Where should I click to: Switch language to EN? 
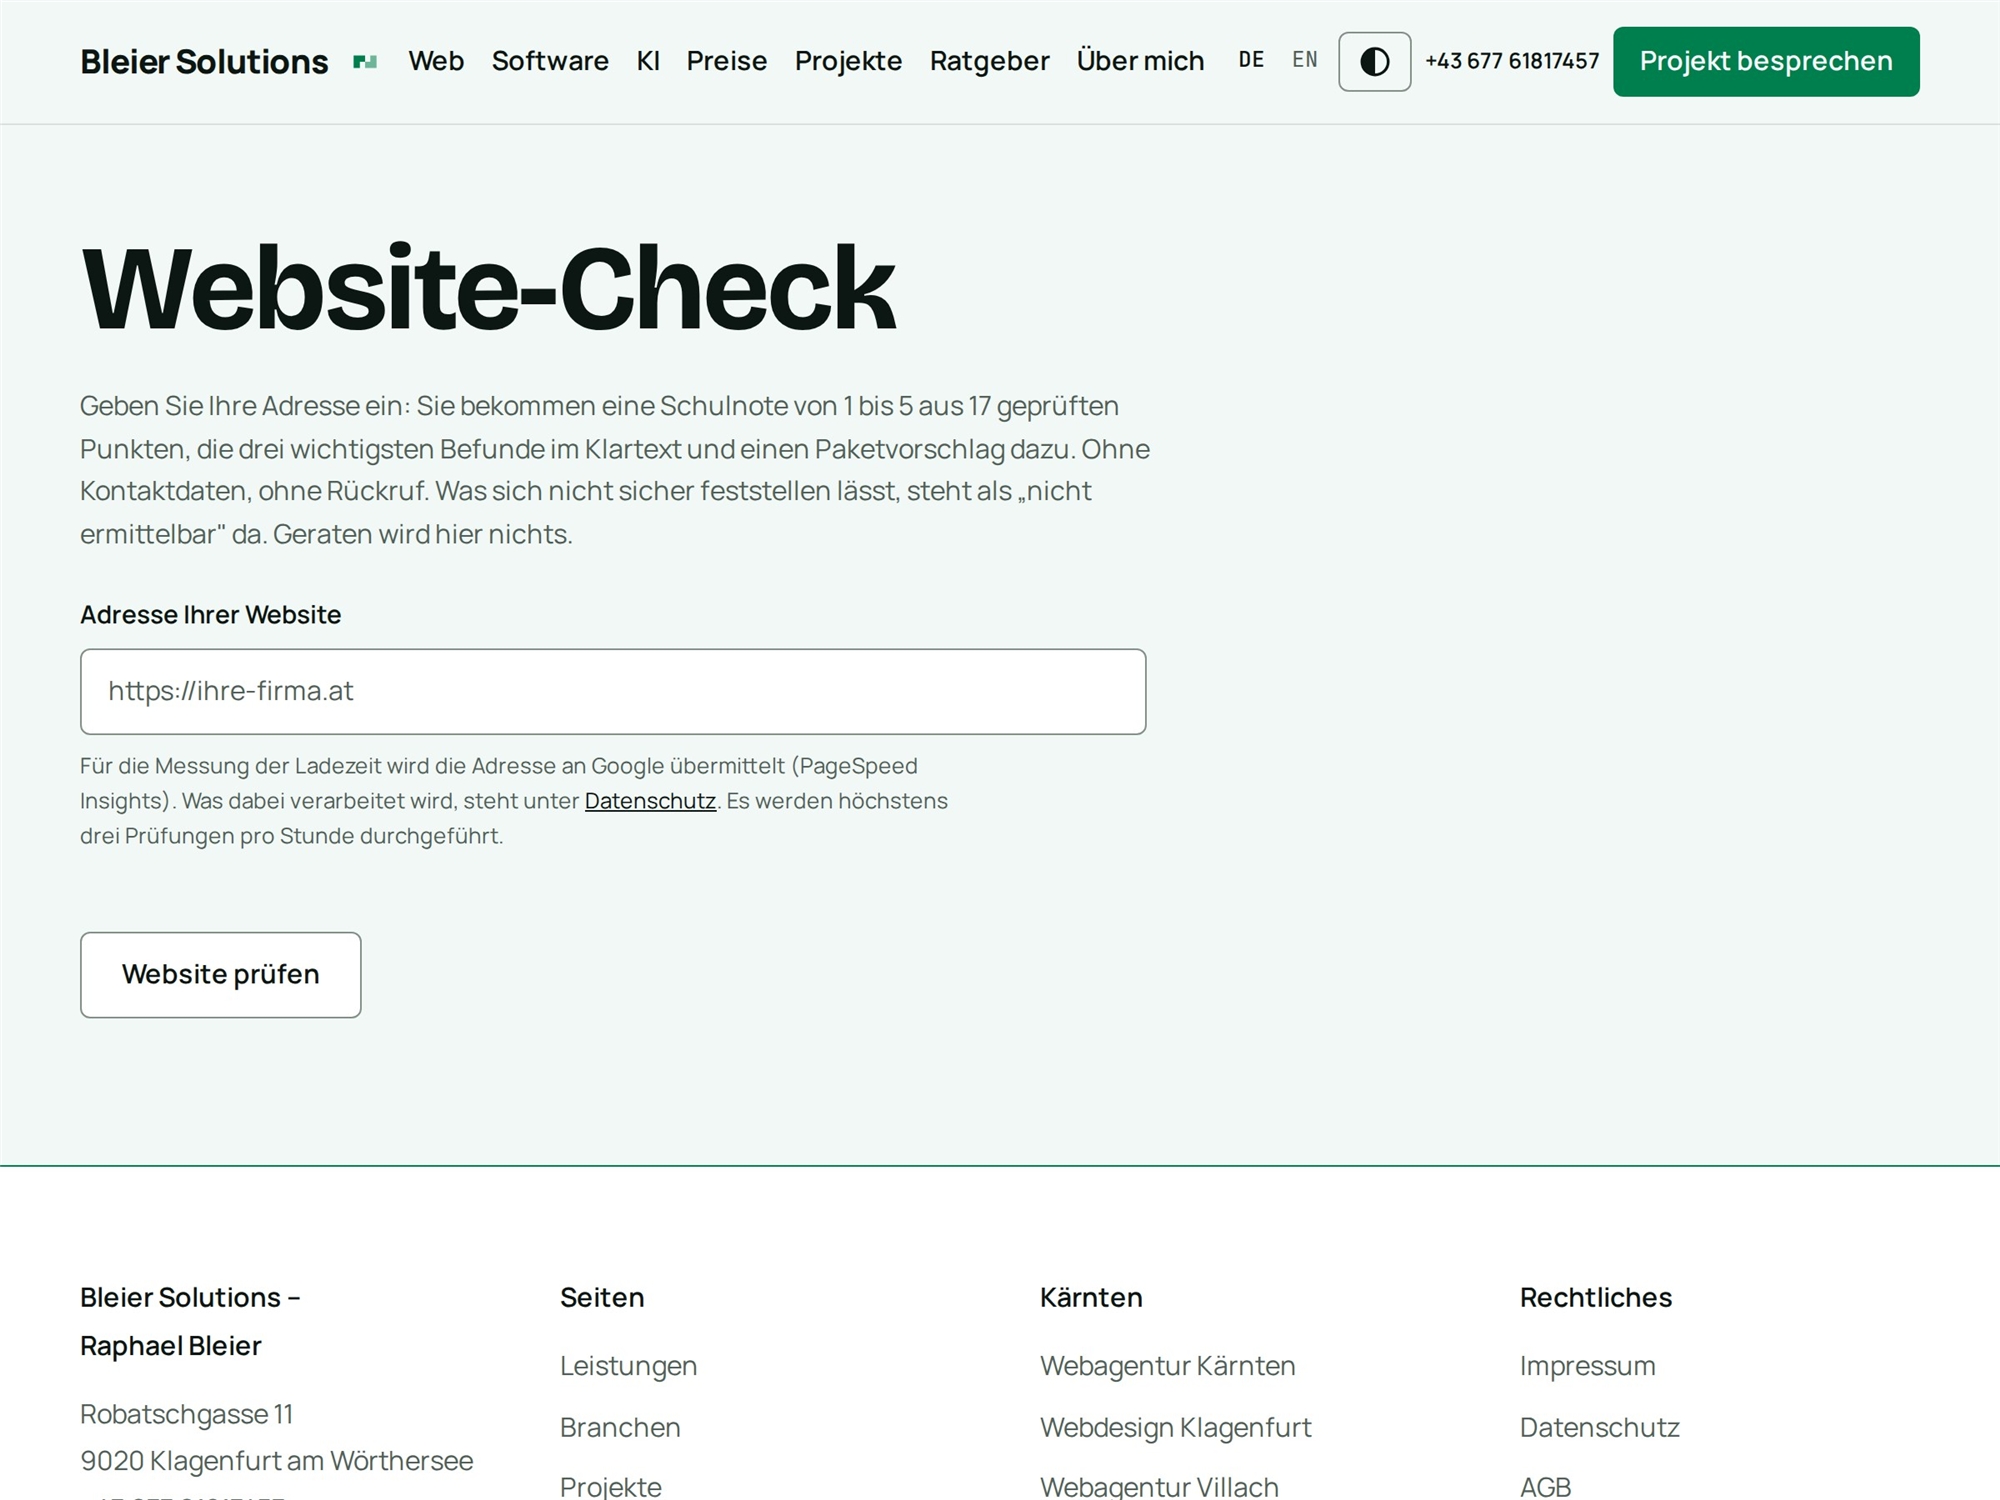pos(1305,60)
